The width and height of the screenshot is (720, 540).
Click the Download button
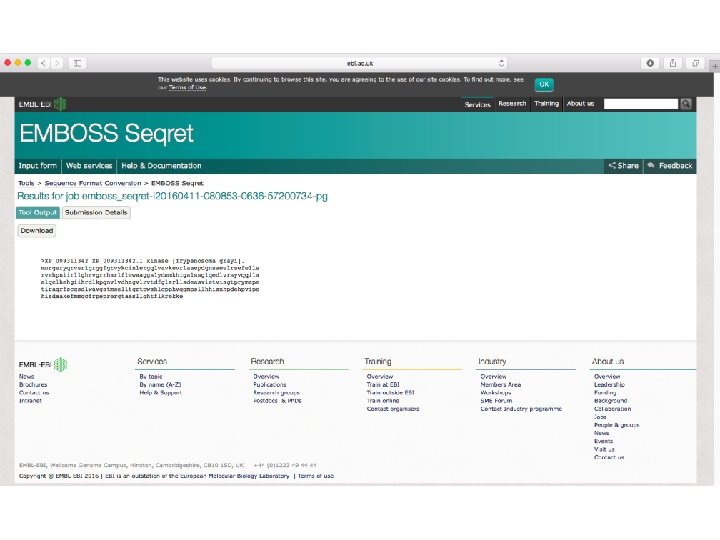[37, 231]
